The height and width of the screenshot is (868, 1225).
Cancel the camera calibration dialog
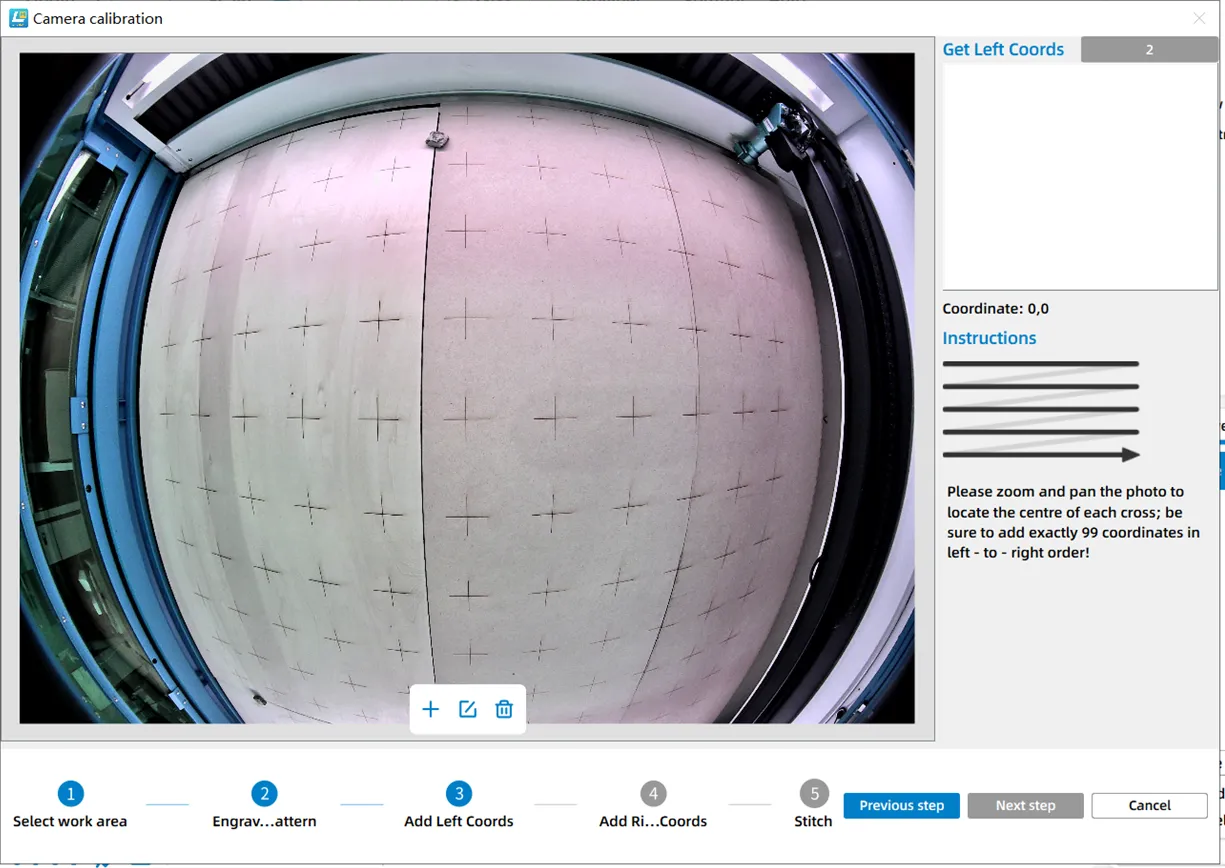pos(1149,806)
